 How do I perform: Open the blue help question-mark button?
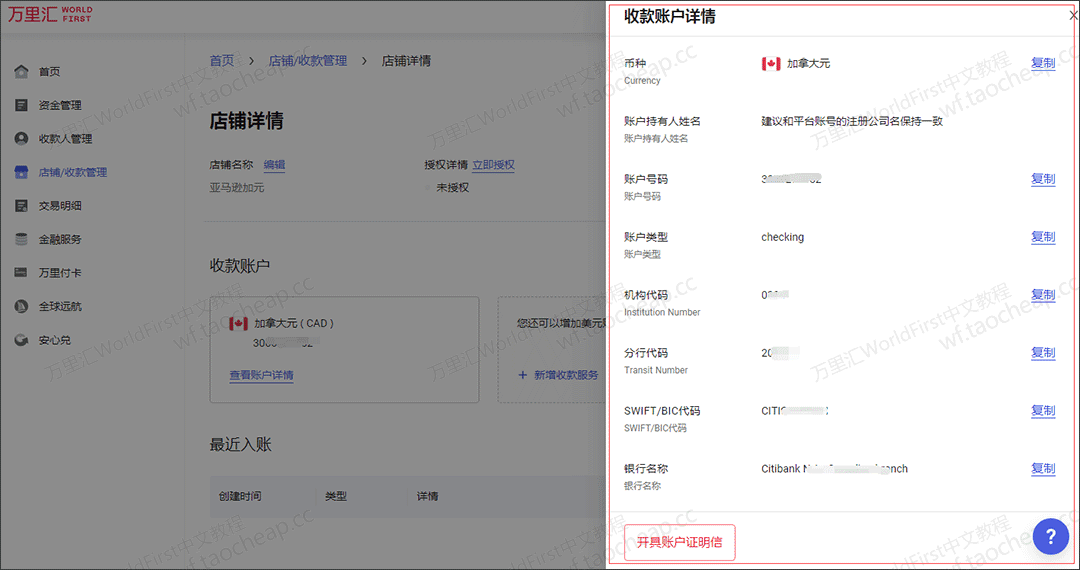[x=1050, y=536]
